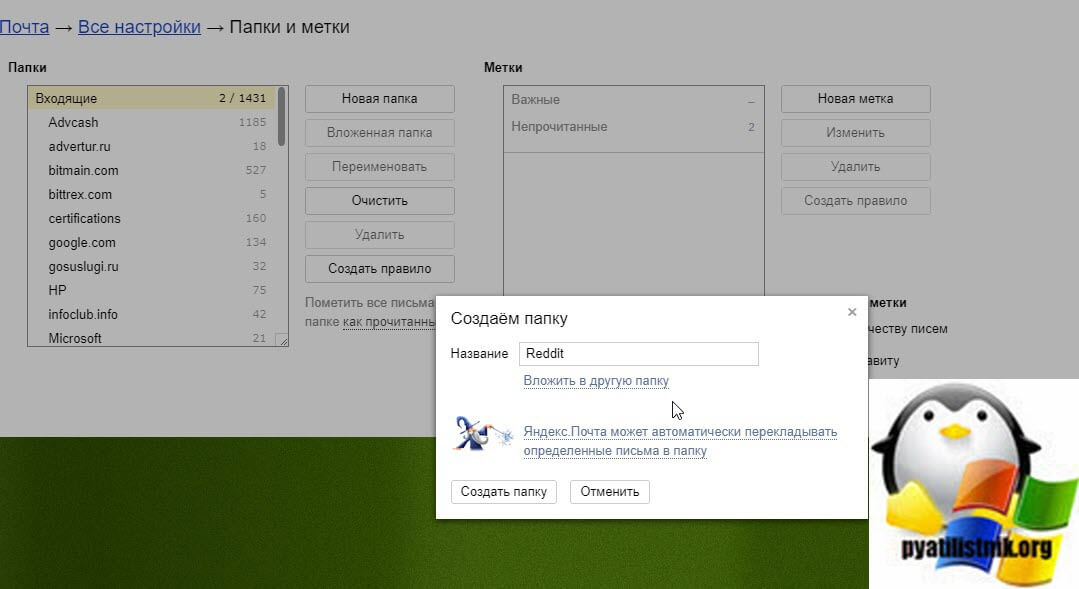Open the Все настройки breadcrumb link

tap(139, 27)
